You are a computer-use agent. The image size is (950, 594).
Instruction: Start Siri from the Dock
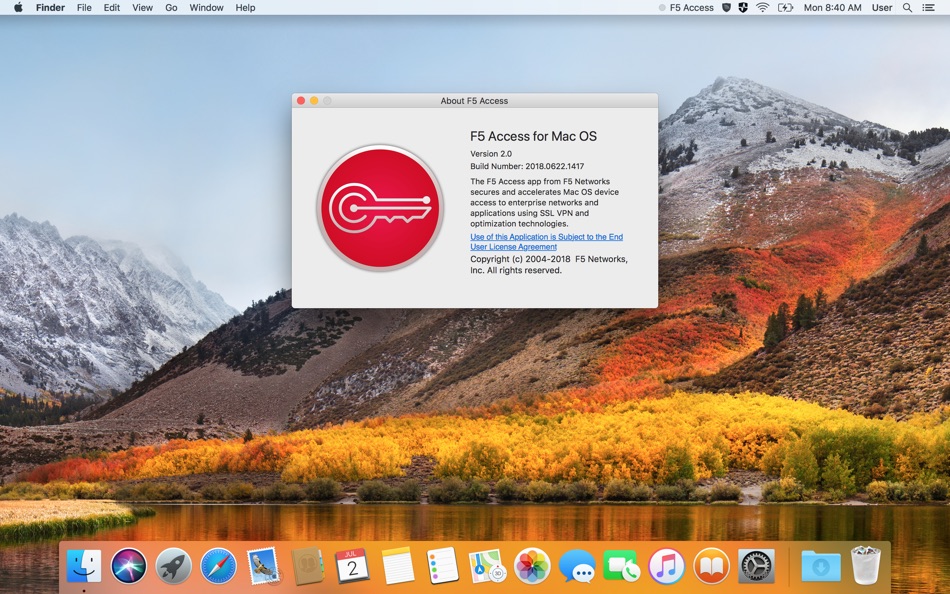128,565
